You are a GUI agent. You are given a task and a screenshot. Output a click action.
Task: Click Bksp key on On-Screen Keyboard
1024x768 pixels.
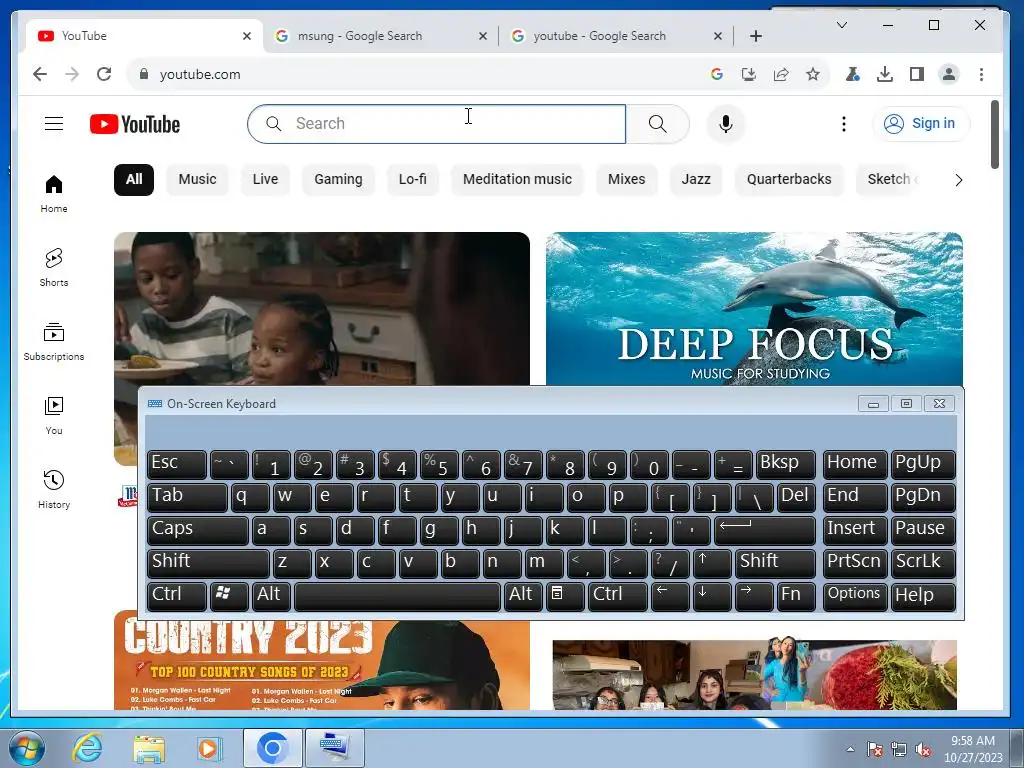tap(786, 464)
